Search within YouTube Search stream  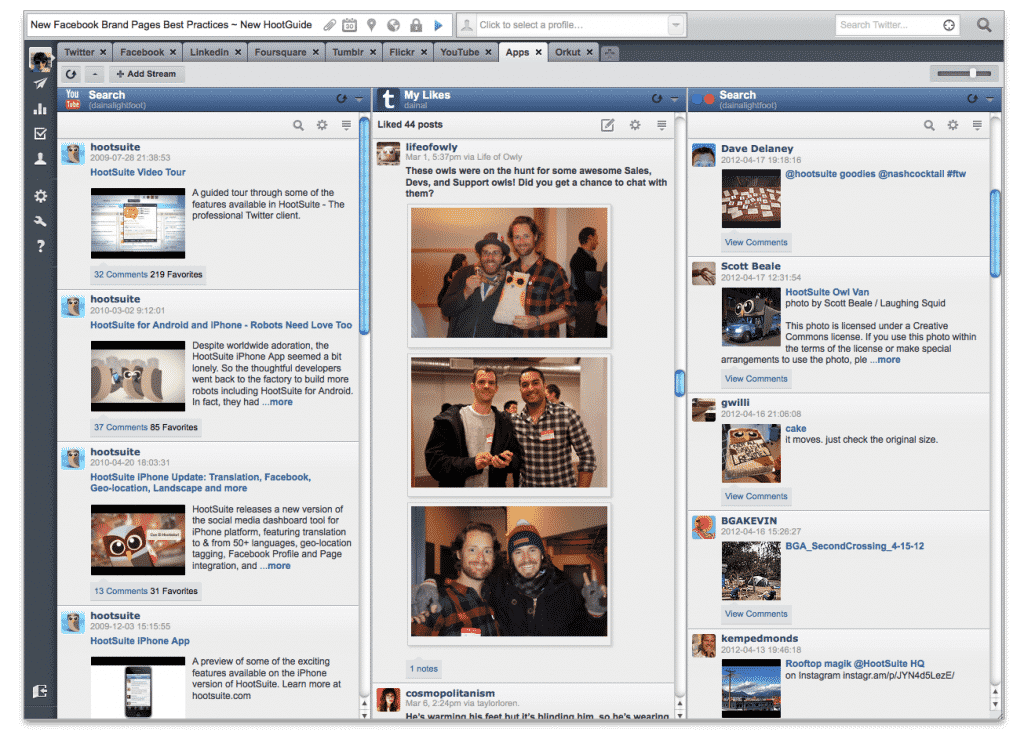298,125
